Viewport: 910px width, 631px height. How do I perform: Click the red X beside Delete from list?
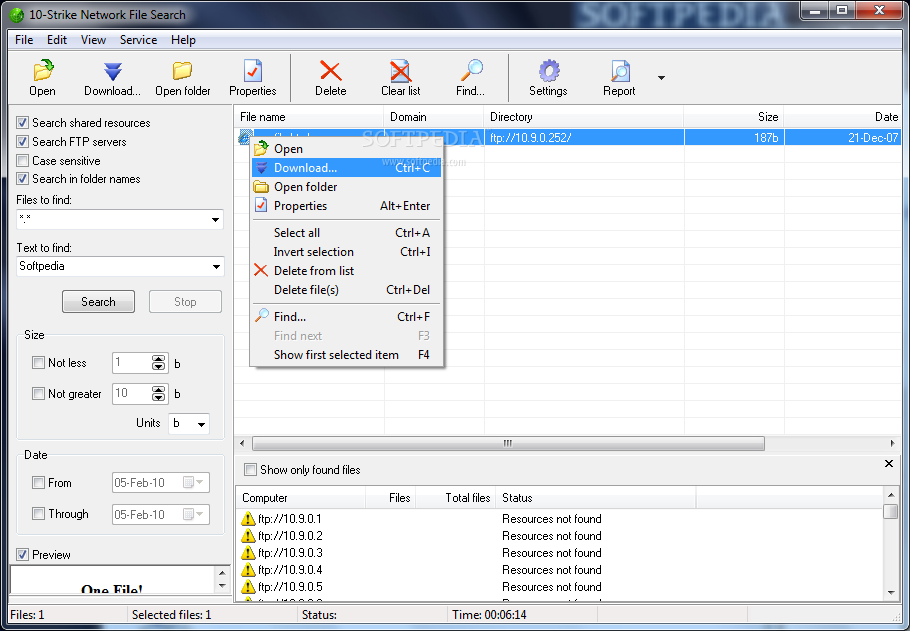pos(261,271)
